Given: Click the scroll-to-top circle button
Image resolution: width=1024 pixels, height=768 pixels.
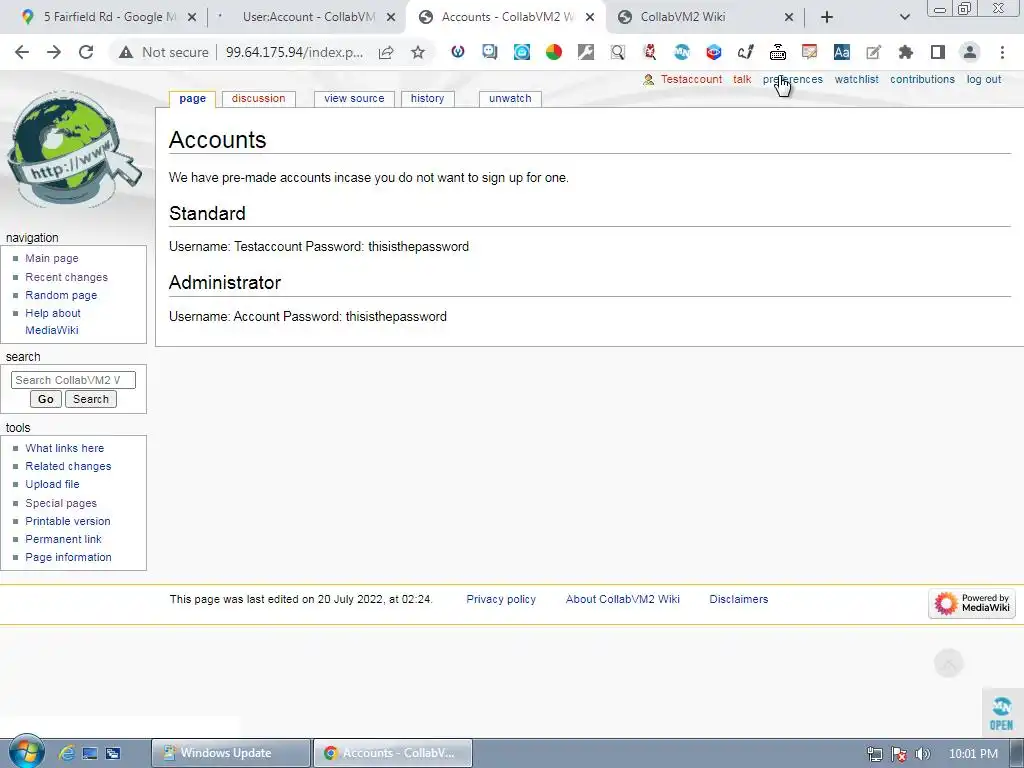Looking at the screenshot, I should coord(949,664).
